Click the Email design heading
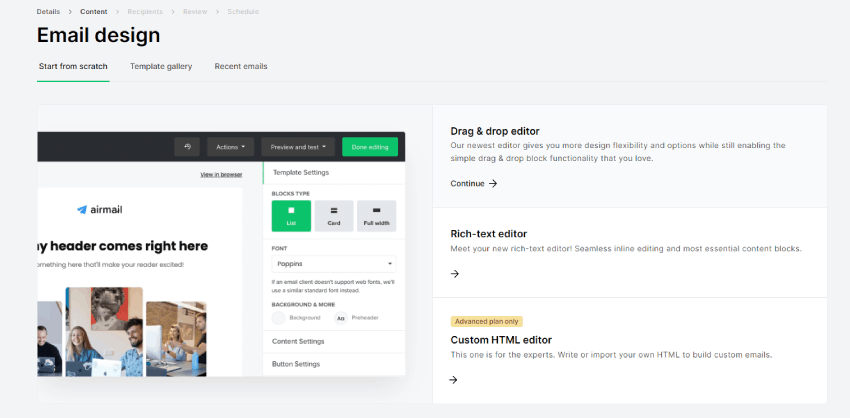Screen dimensions: 850x418 pyautogui.click(x=99, y=35)
